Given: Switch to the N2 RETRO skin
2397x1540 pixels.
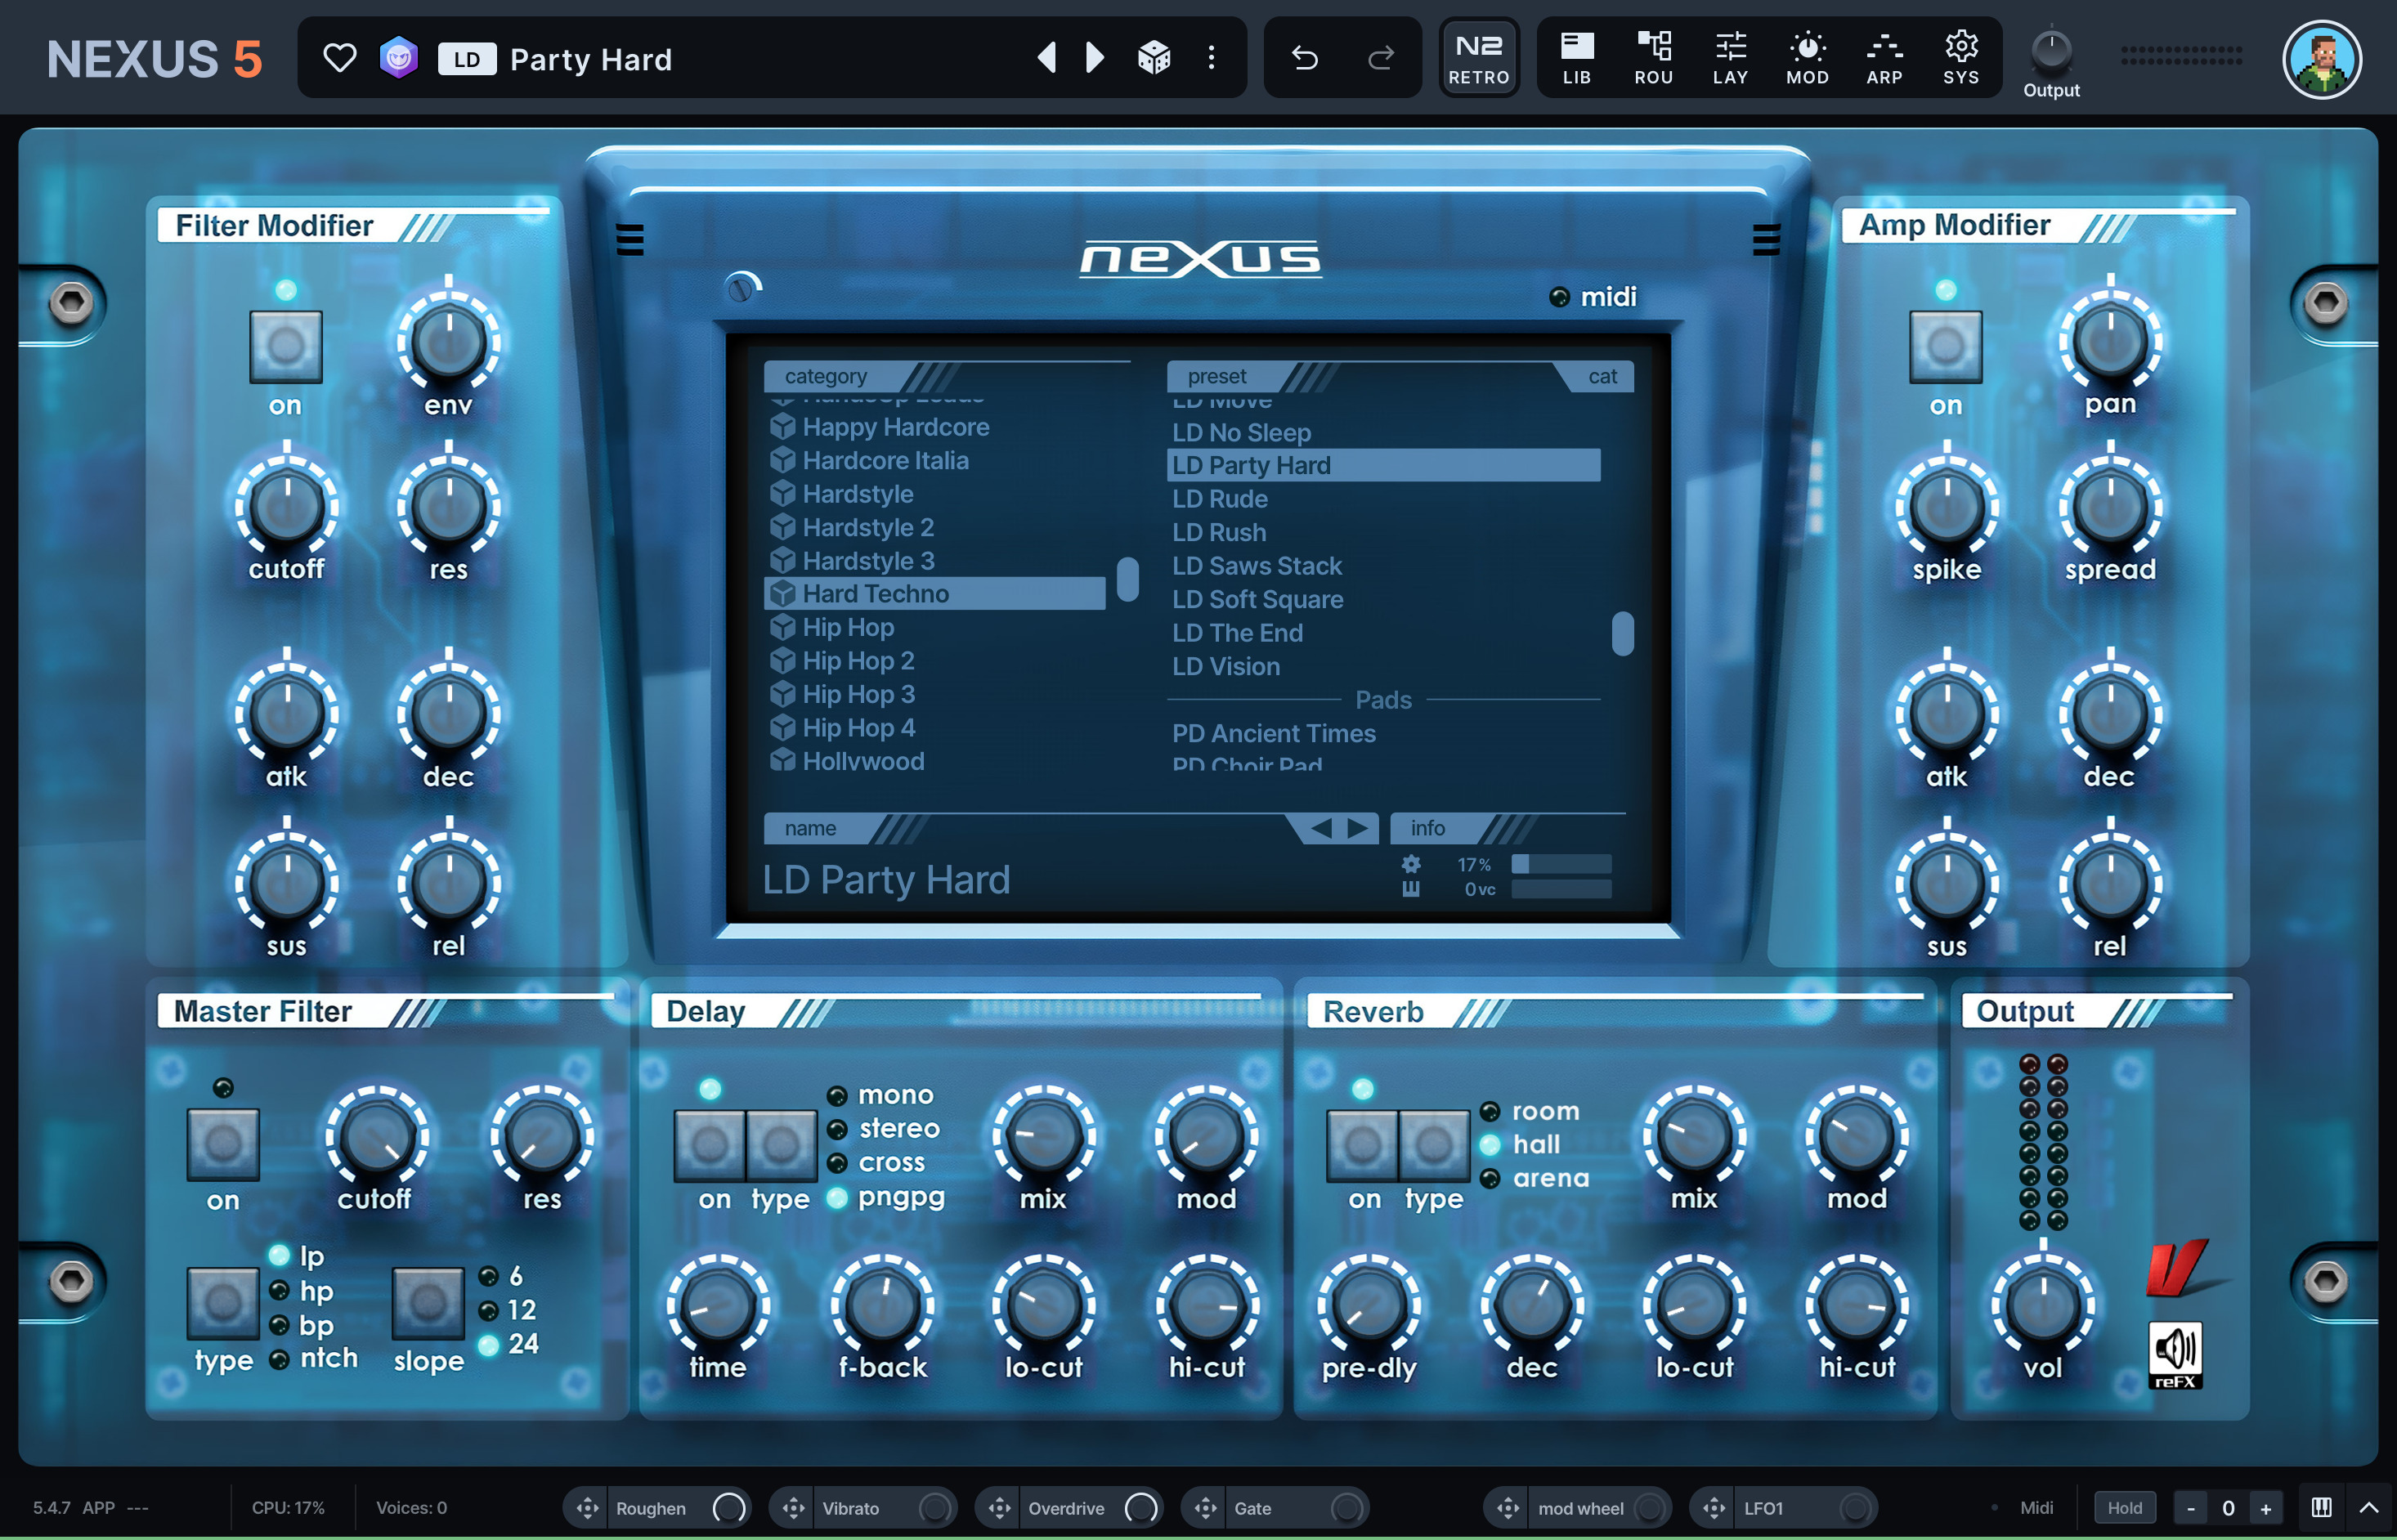Looking at the screenshot, I should click(1478, 58).
